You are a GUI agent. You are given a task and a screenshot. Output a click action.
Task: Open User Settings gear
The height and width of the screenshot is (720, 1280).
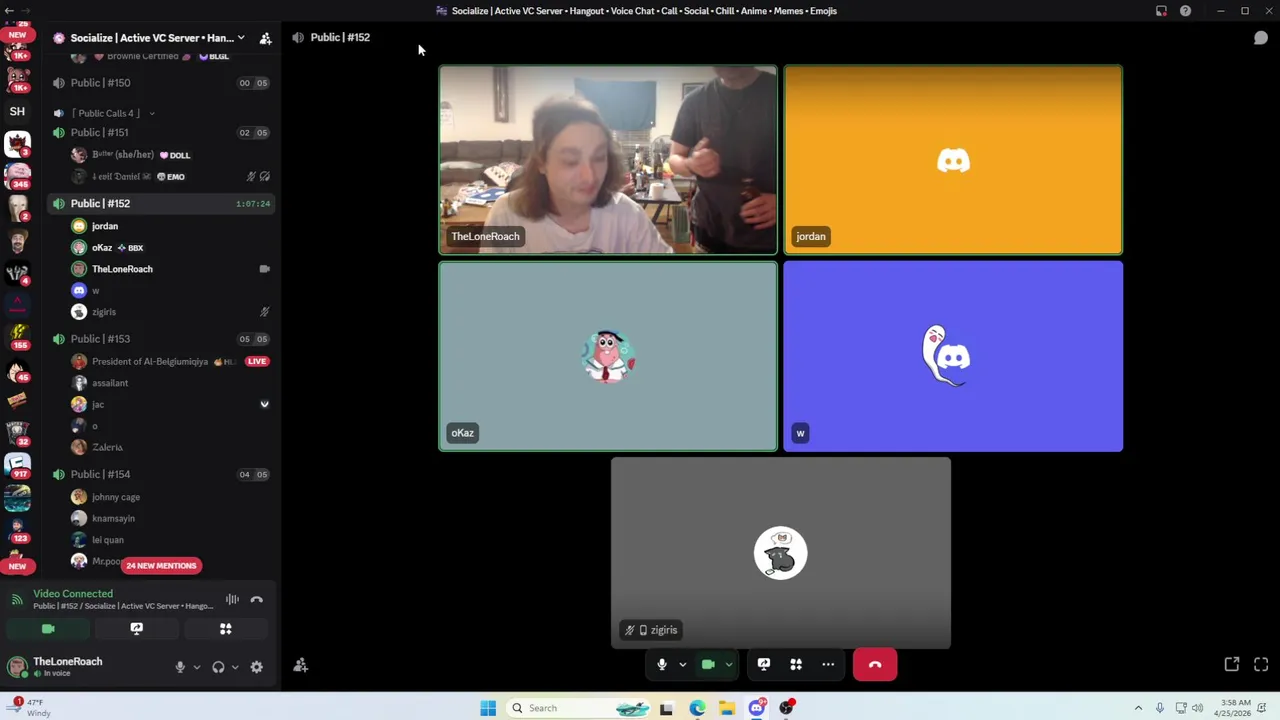pos(257,667)
